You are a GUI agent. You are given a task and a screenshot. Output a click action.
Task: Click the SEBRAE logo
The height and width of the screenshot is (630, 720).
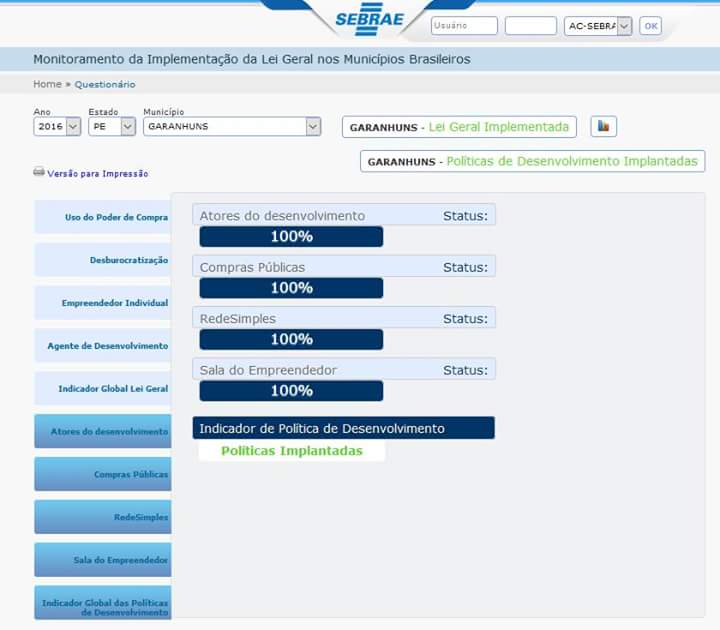coord(369,19)
